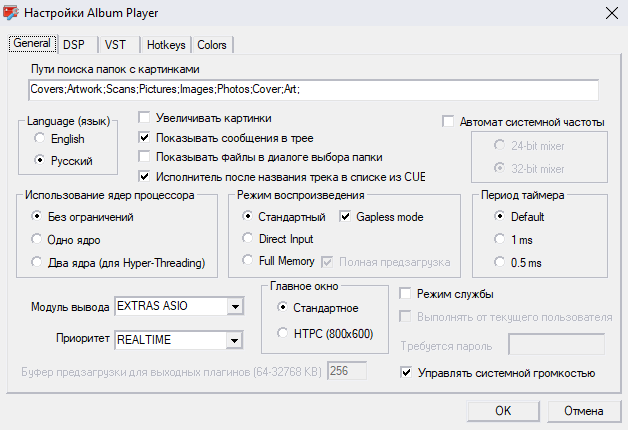Open the VST tab

[x=115, y=45]
